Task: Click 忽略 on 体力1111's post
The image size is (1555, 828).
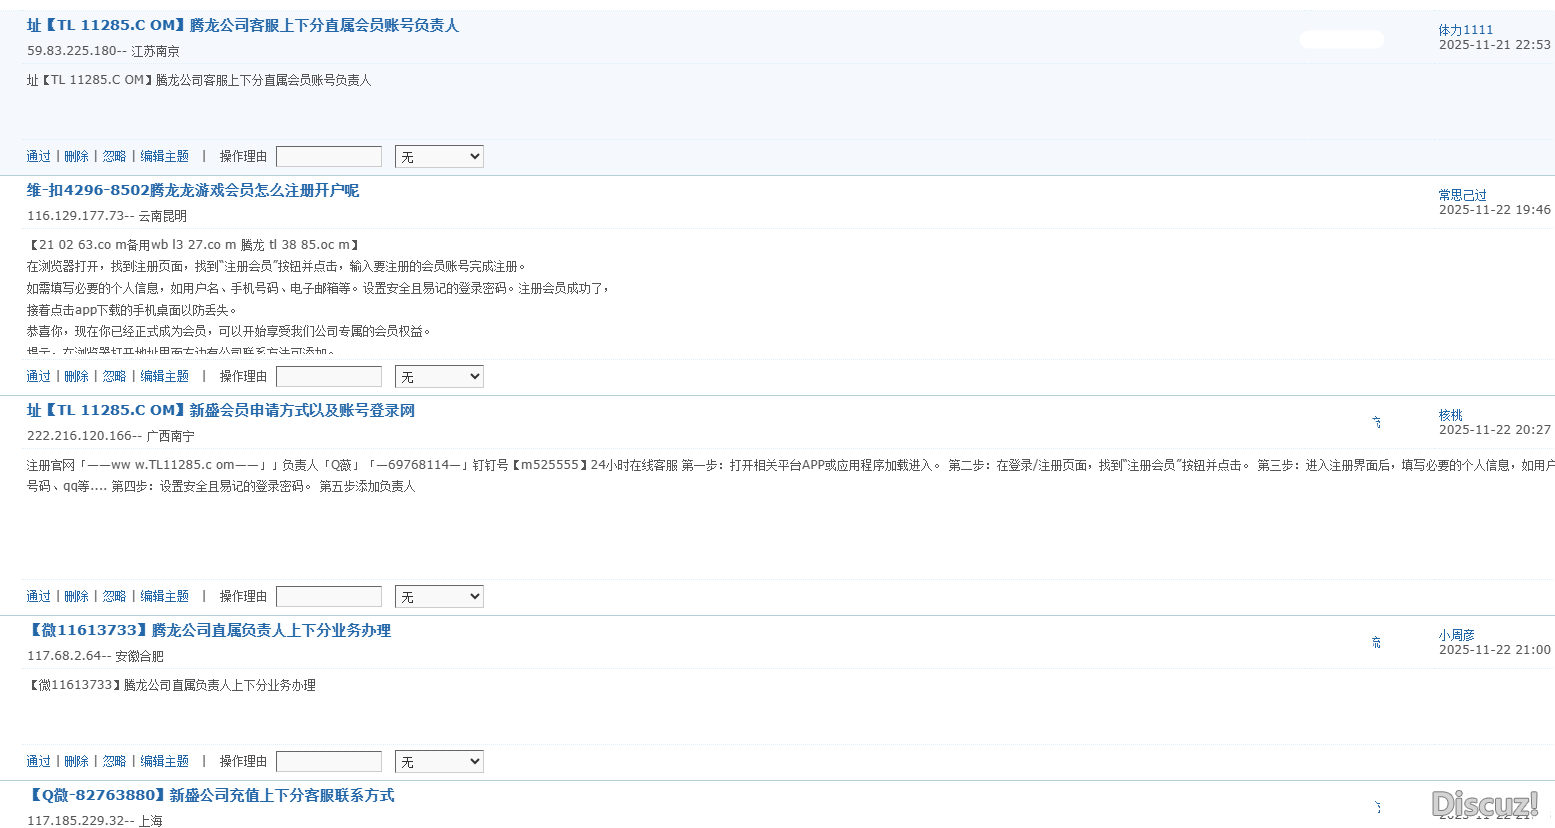Action: coord(114,156)
